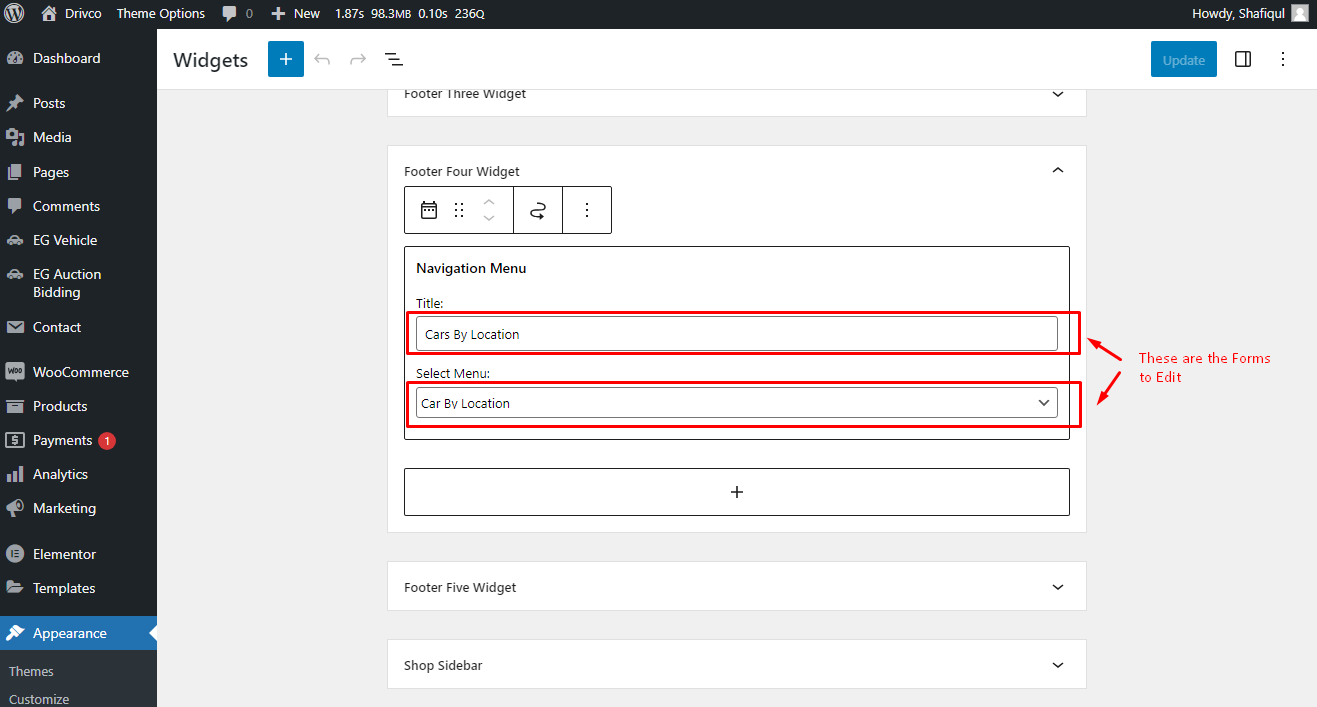Open block options three-dot menu in toolbar
Image resolution: width=1317 pixels, height=707 pixels.
(x=587, y=210)
